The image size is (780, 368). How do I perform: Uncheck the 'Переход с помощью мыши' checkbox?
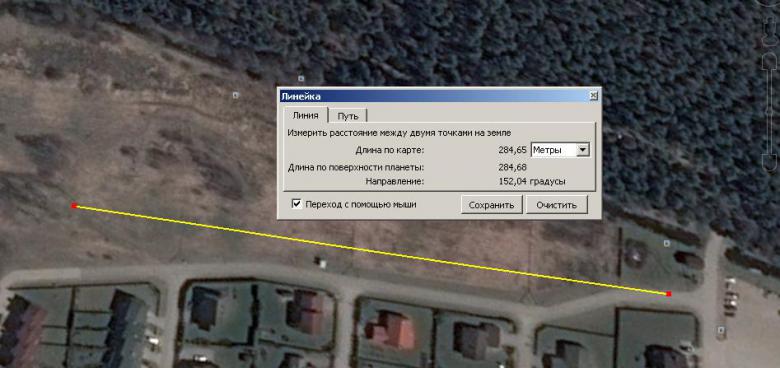(297, 204)
